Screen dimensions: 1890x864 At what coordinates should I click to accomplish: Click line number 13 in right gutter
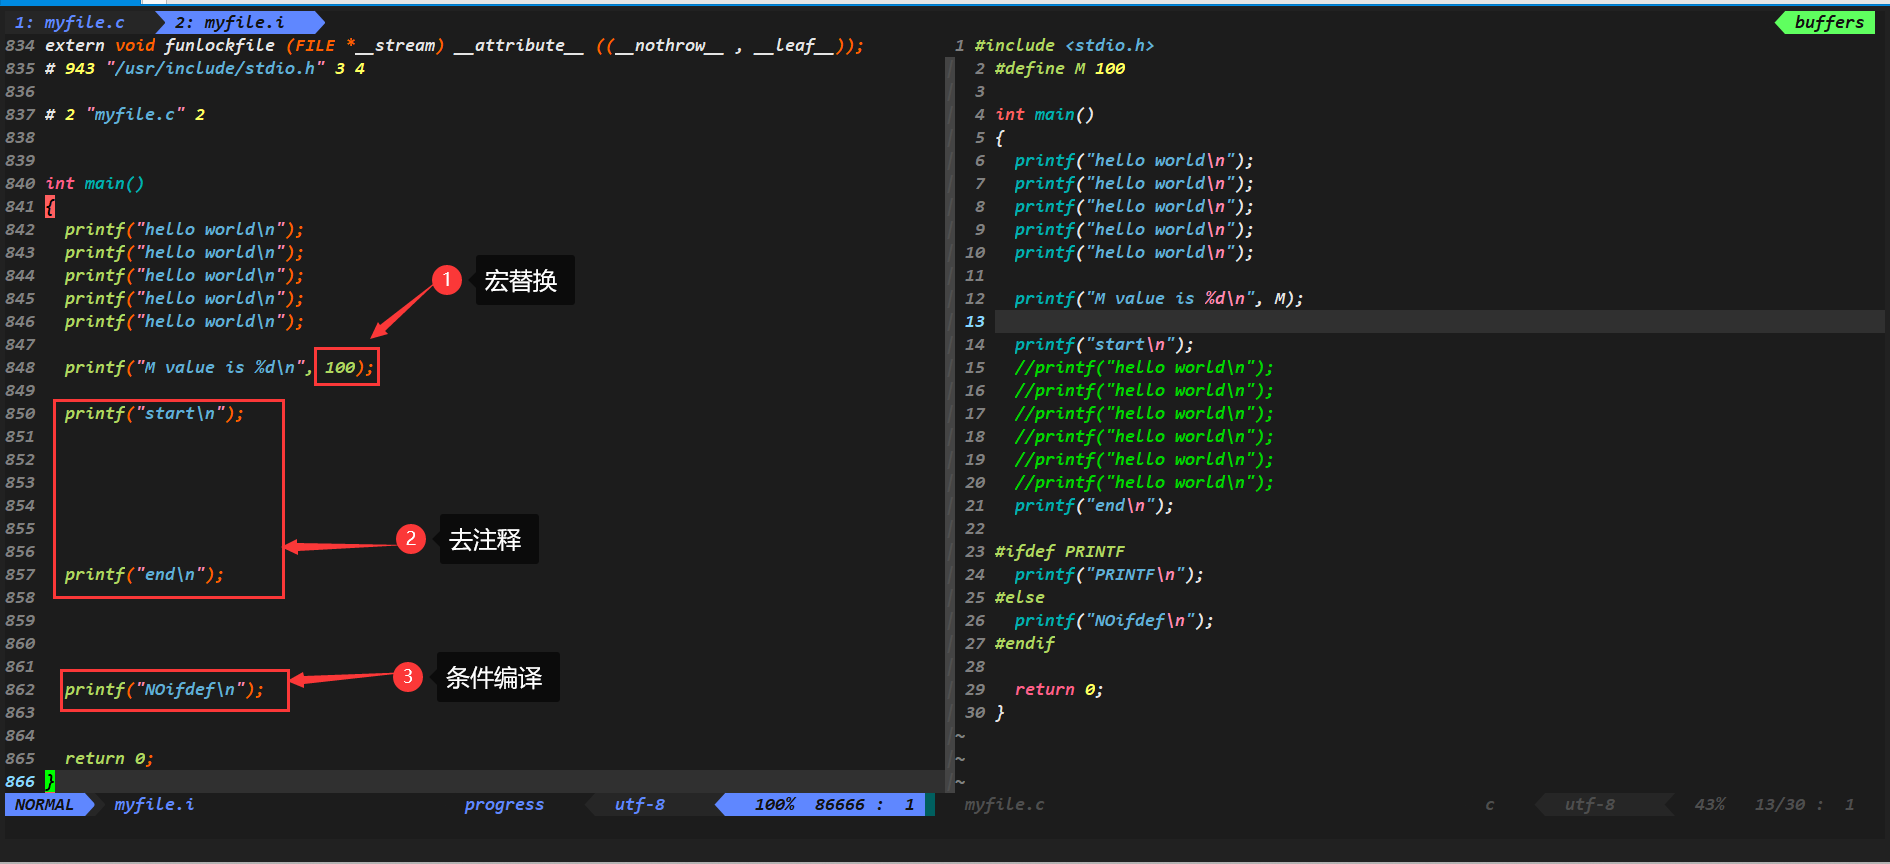pos(975,322)
